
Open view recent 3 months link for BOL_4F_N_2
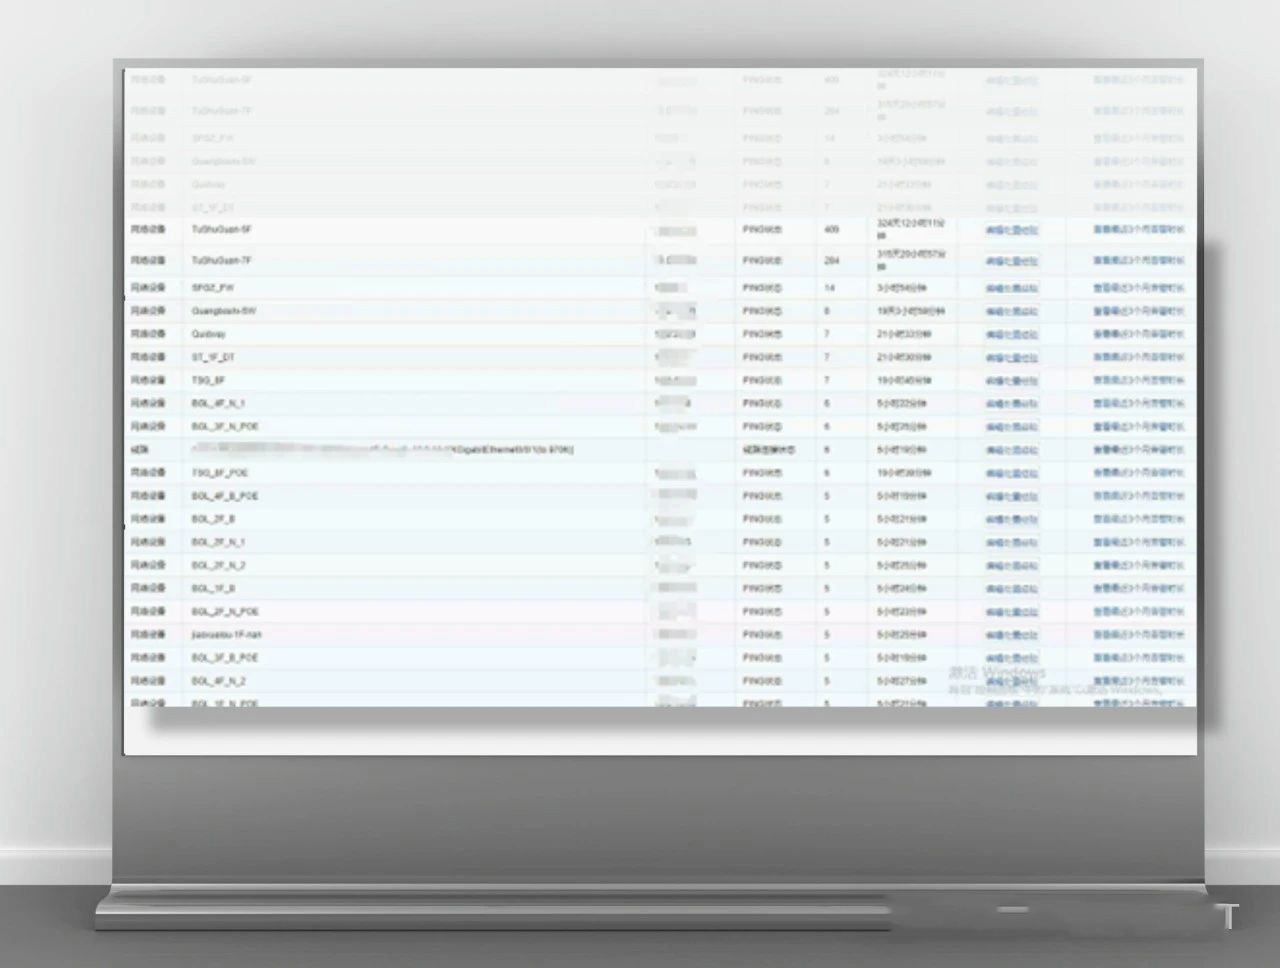tap(1138, 681)
